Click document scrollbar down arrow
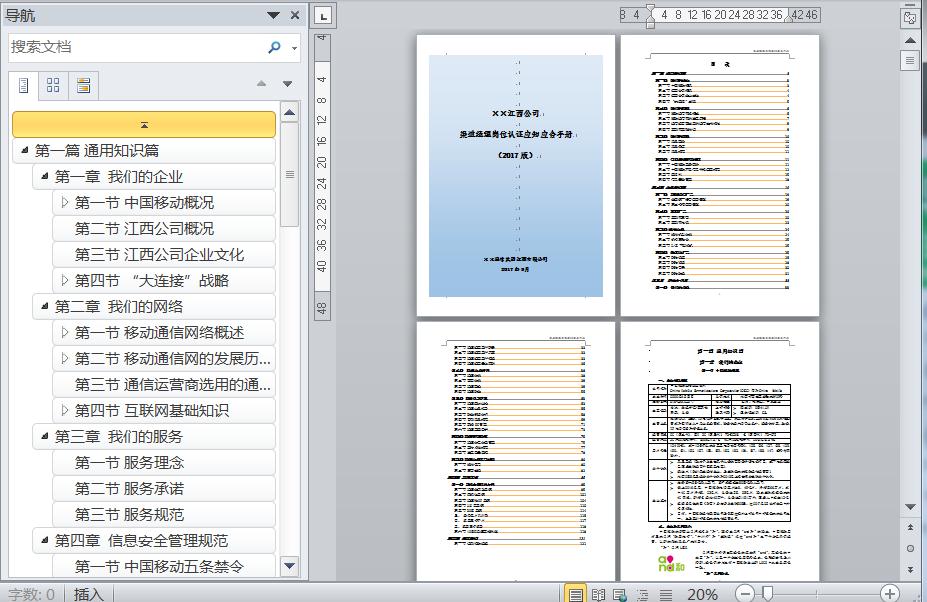Viewport: 927px width, 602px height. click(x=910, y=507)
